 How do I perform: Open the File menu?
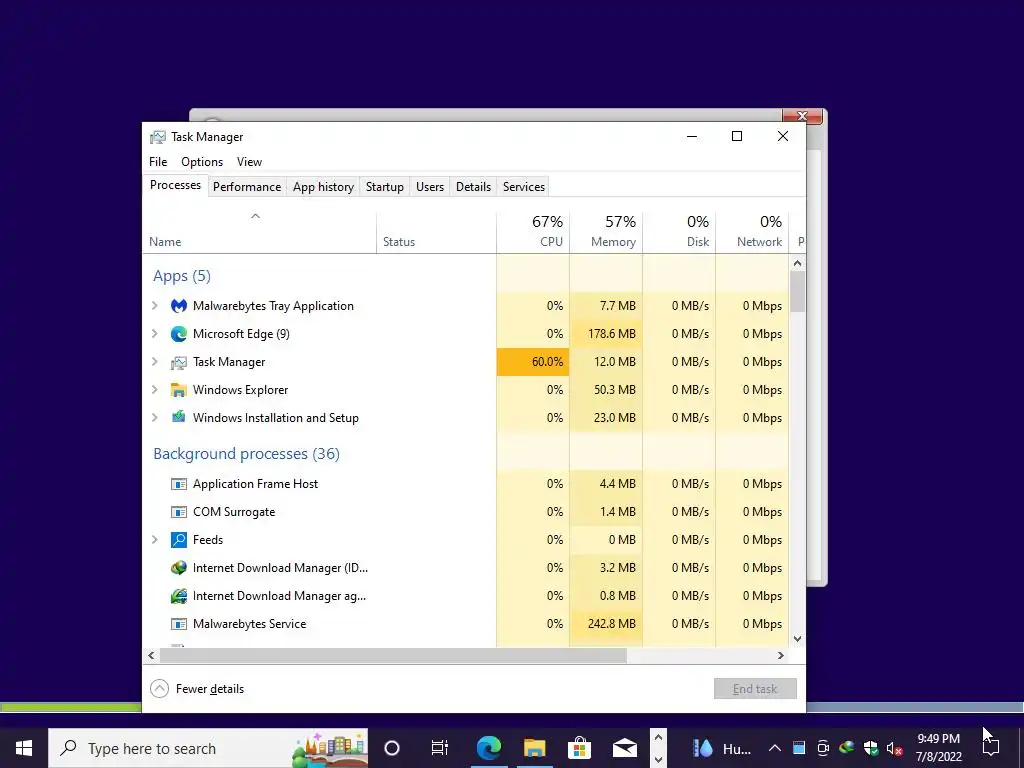[x=158, y=162]
